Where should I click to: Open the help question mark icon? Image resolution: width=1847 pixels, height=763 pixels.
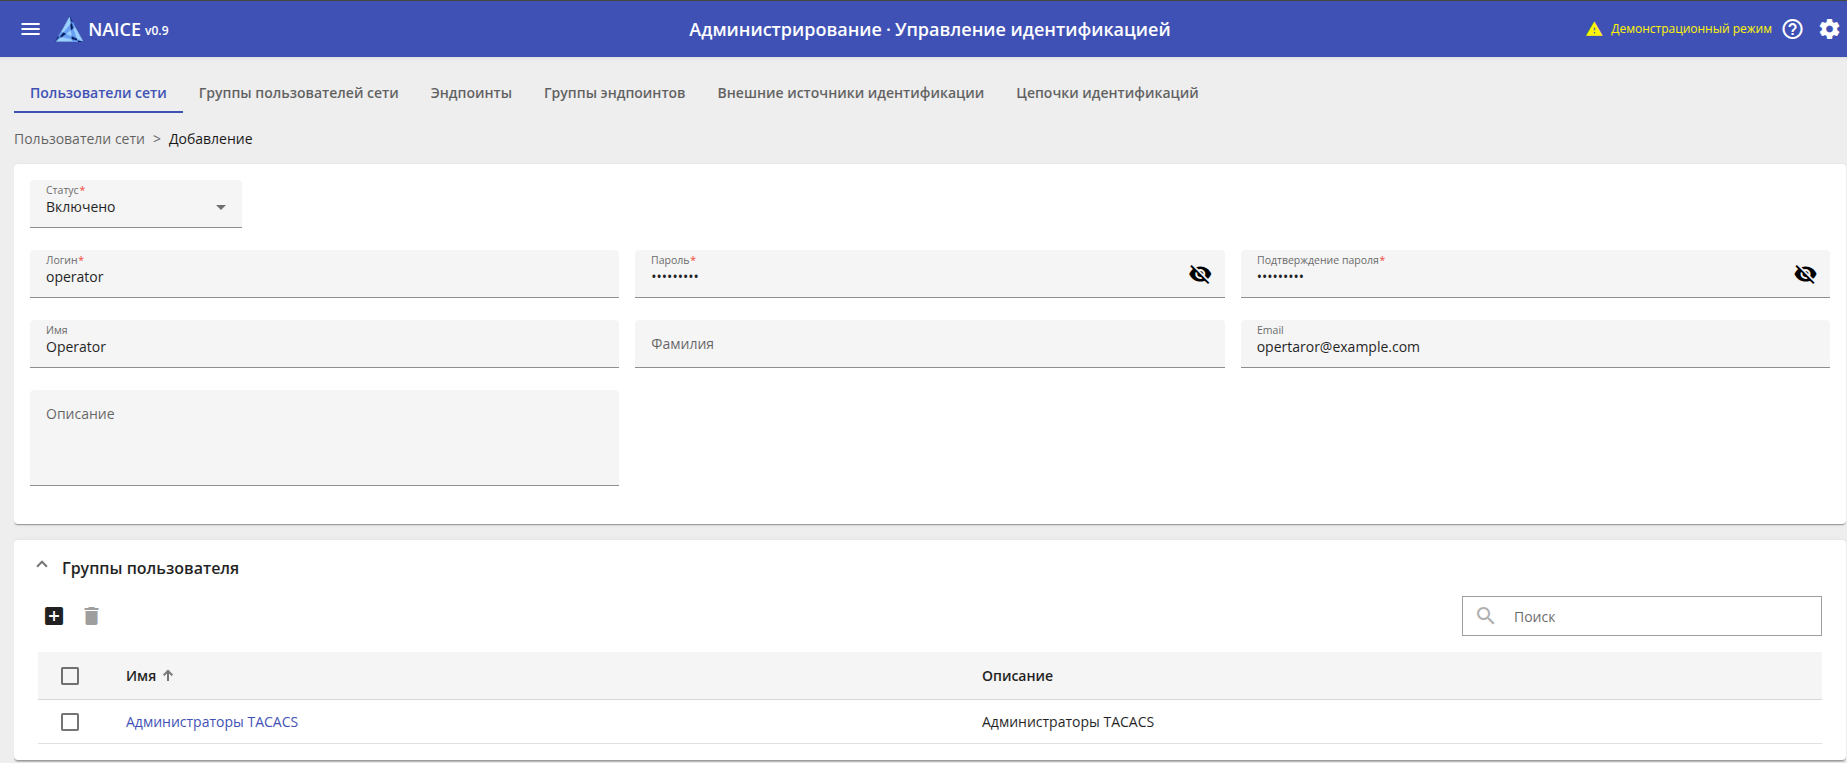coord(1793,29)
